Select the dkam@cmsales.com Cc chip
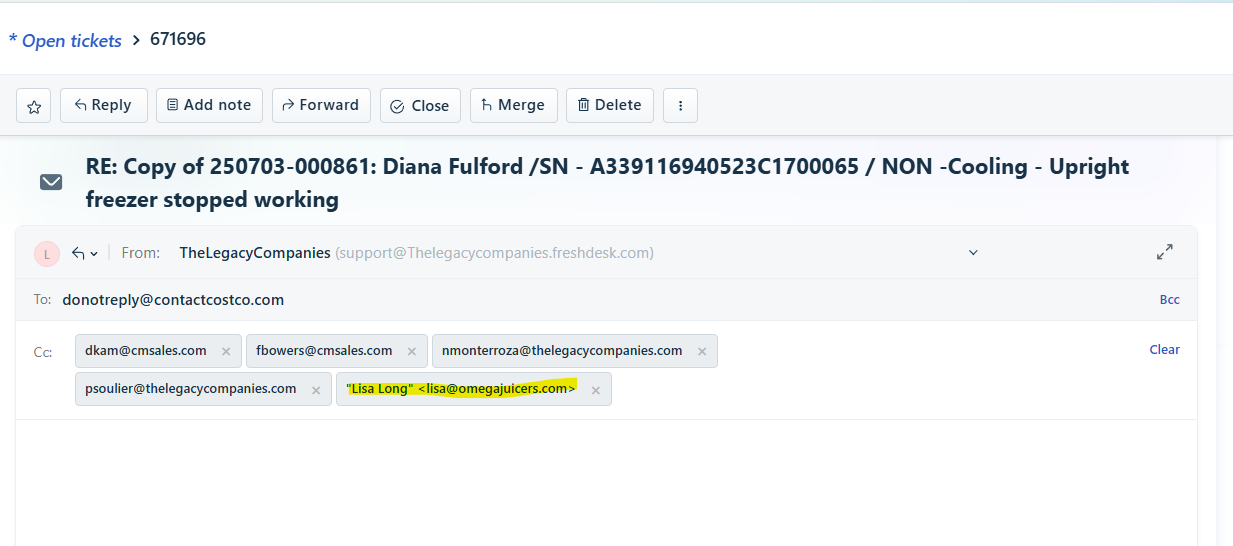The width and height of the screenshot is (1233, 546). [x=158, y=351]
